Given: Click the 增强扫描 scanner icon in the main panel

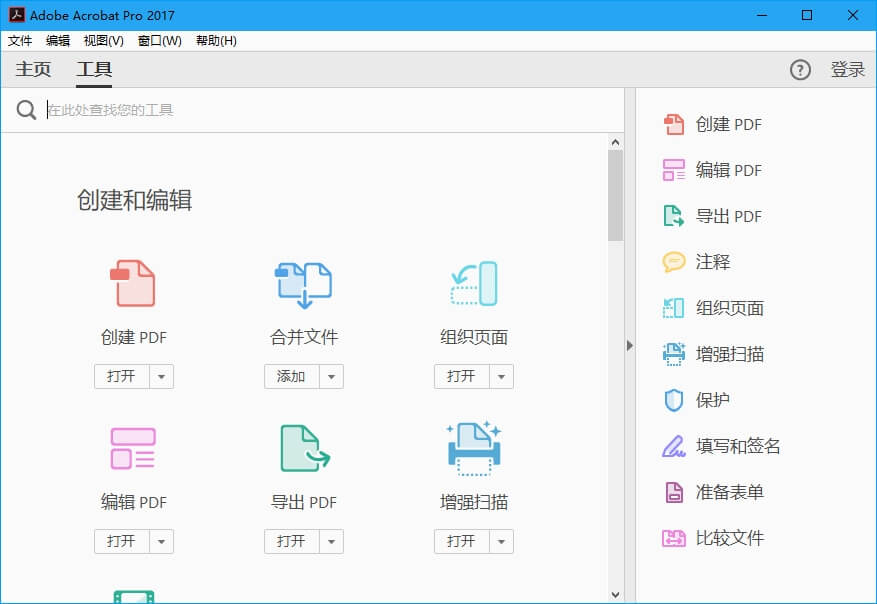Looking at the screenshot, I should [x=473, y=447].
